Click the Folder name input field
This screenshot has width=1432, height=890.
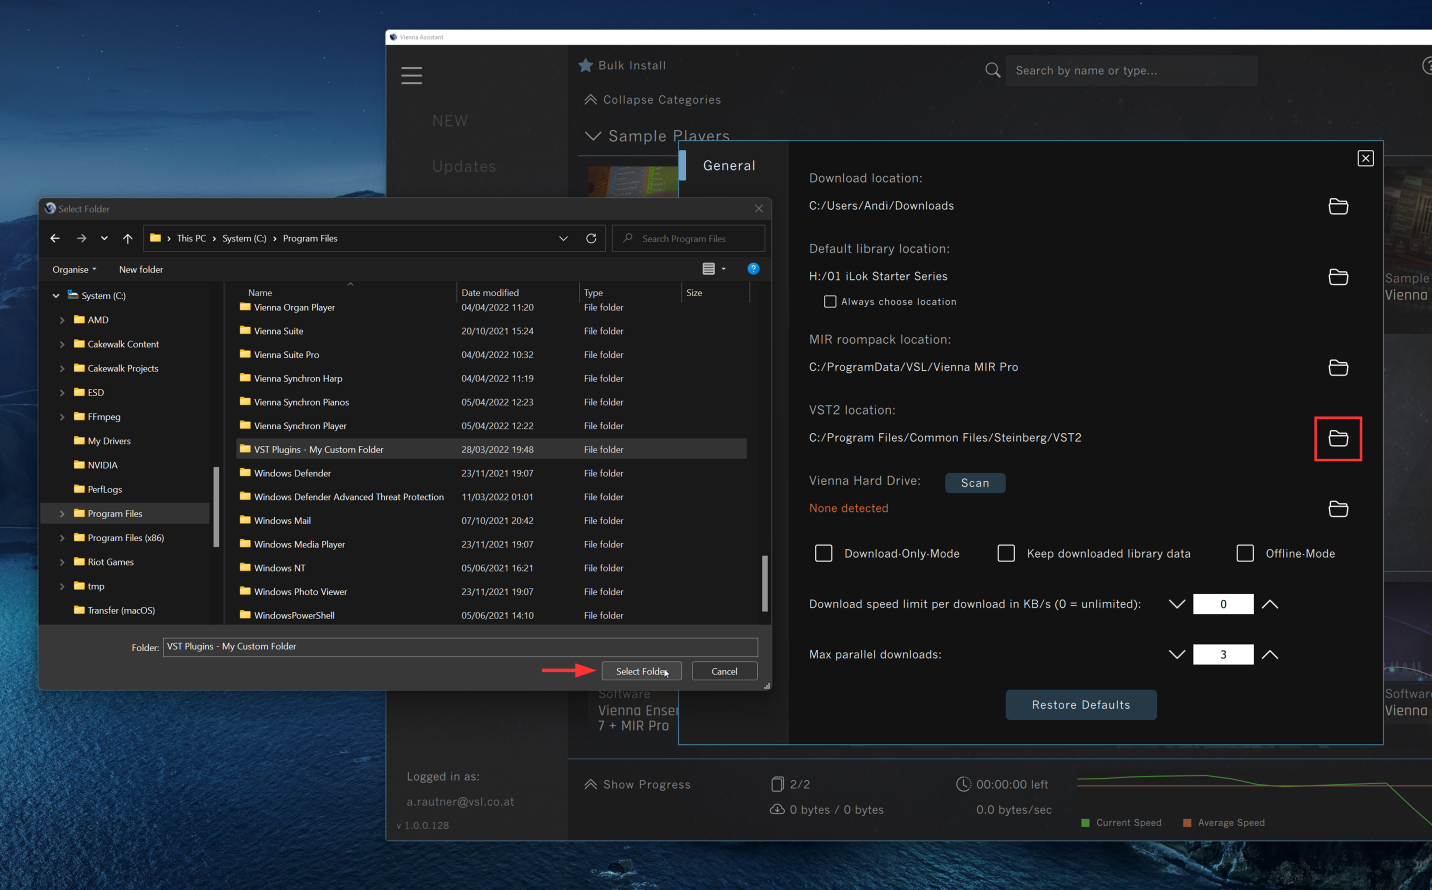click(x=460, y=647)
